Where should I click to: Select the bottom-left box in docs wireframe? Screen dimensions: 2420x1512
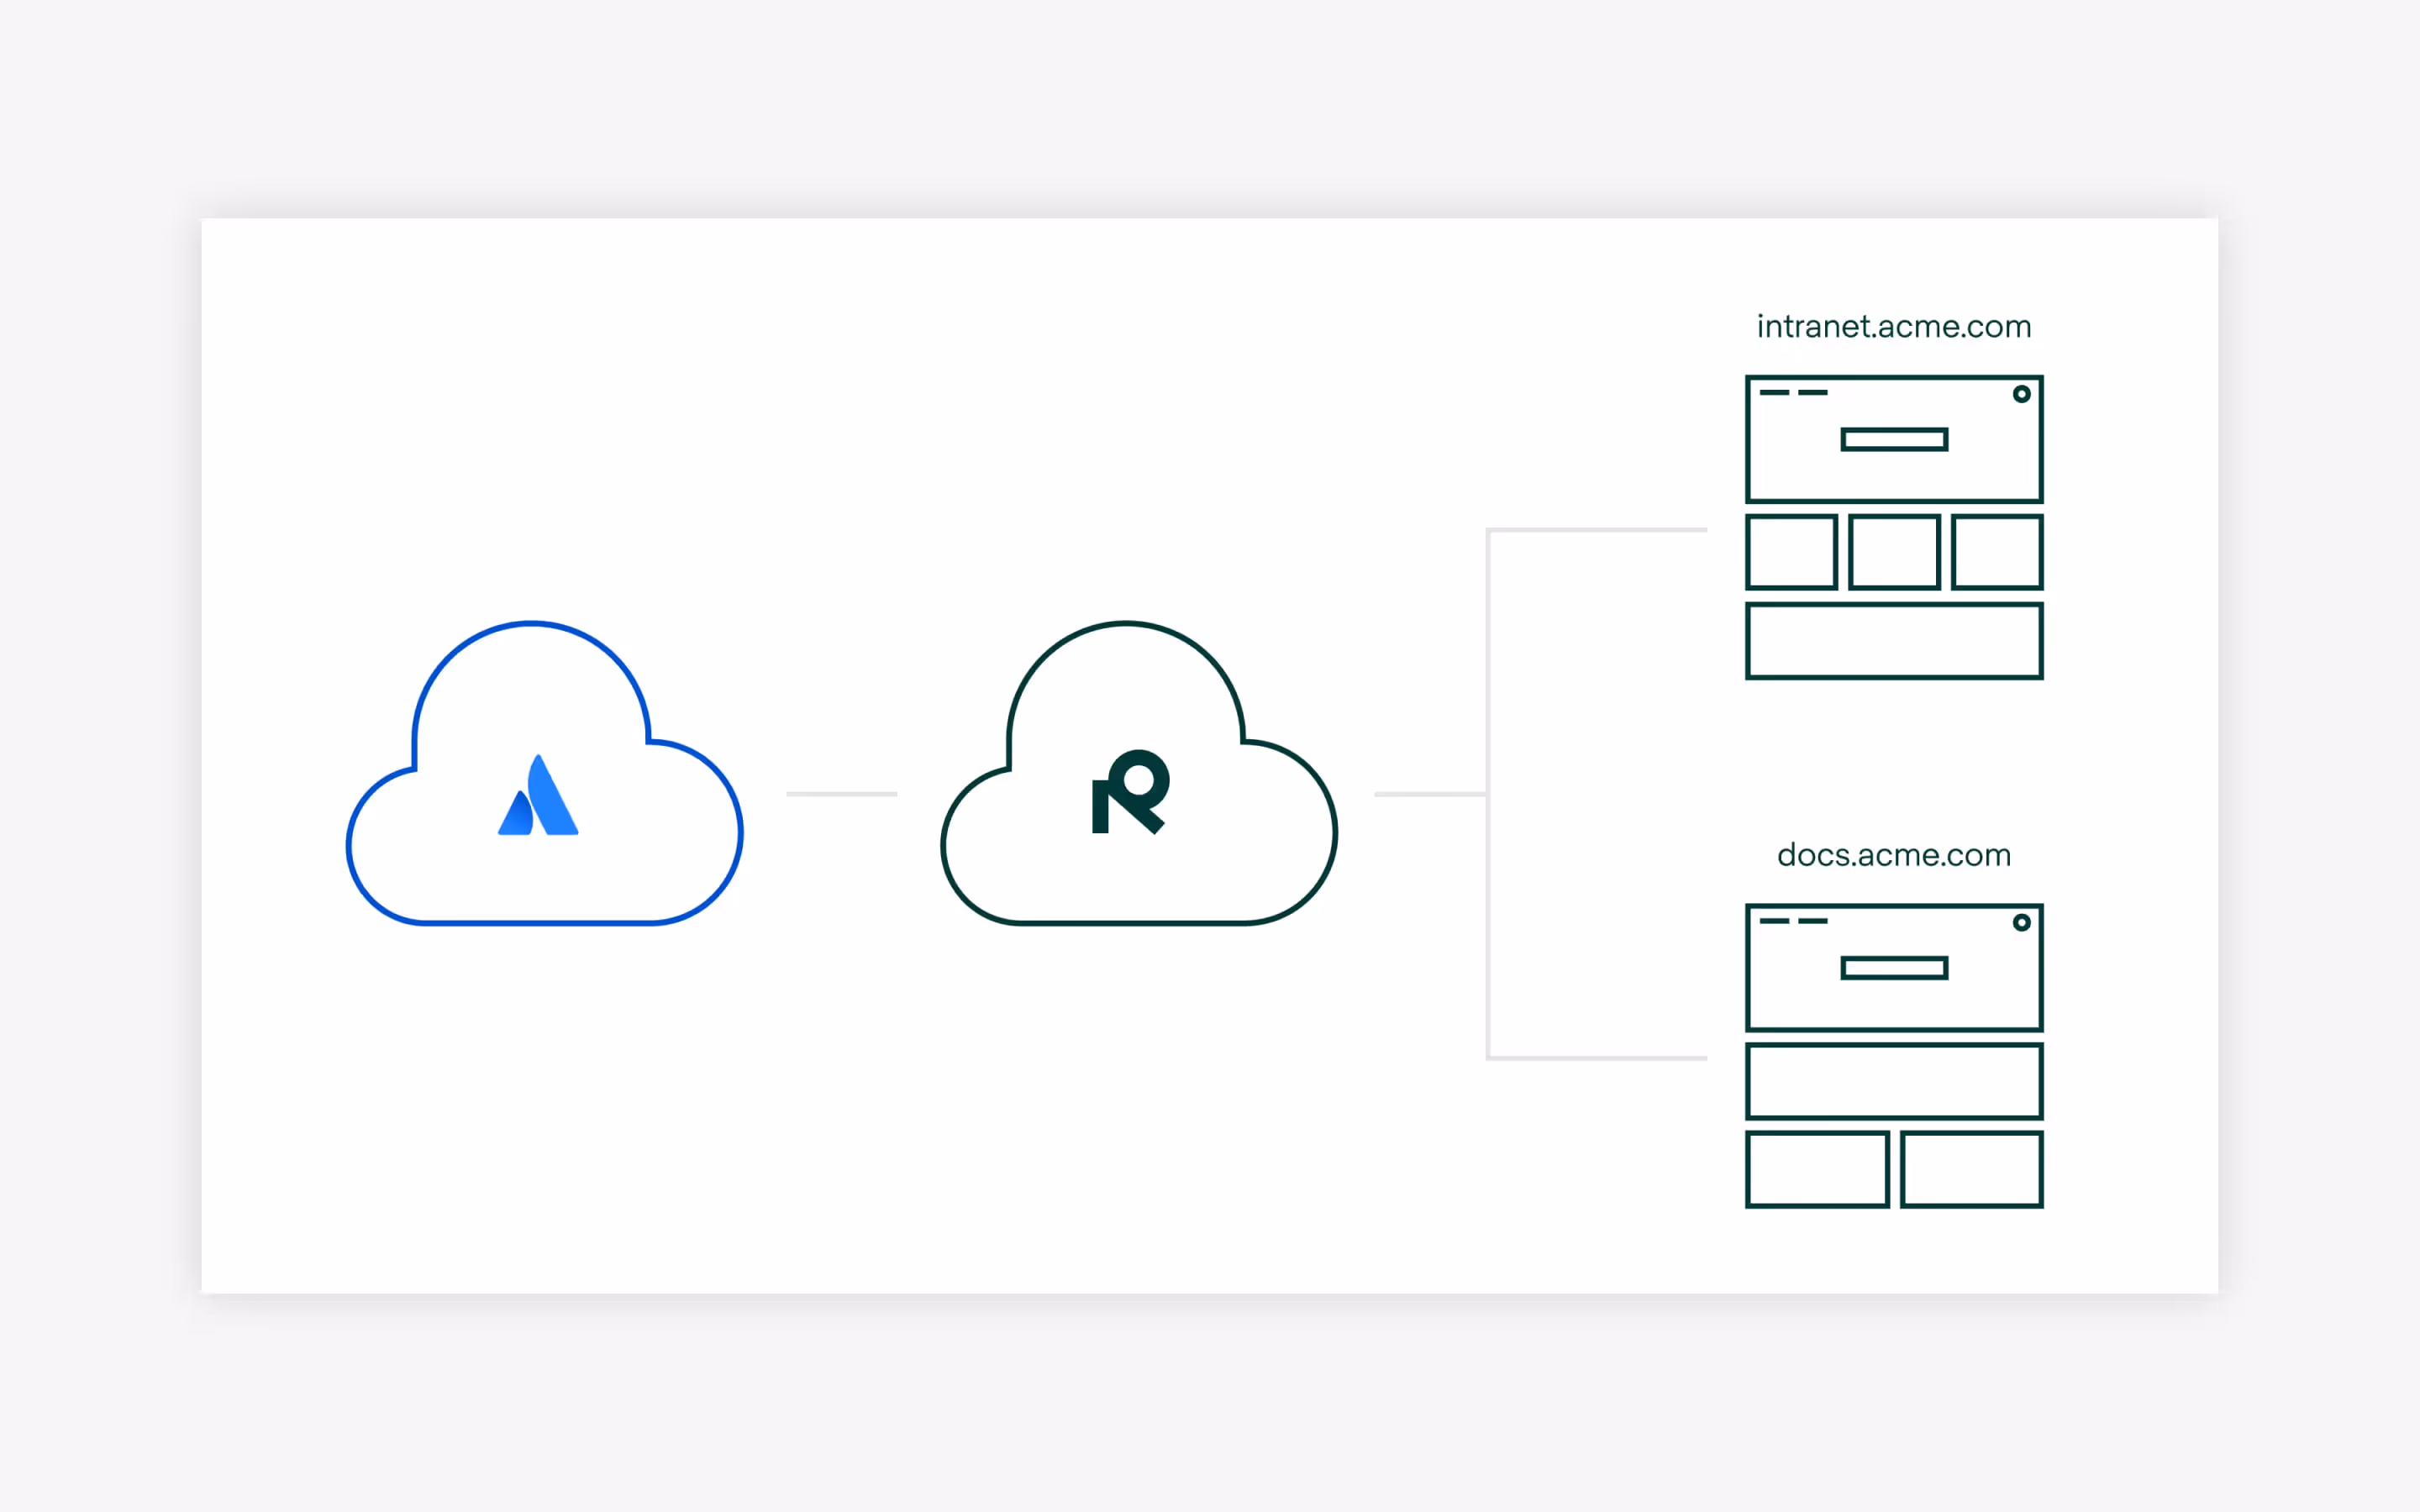point(1817,1170)
